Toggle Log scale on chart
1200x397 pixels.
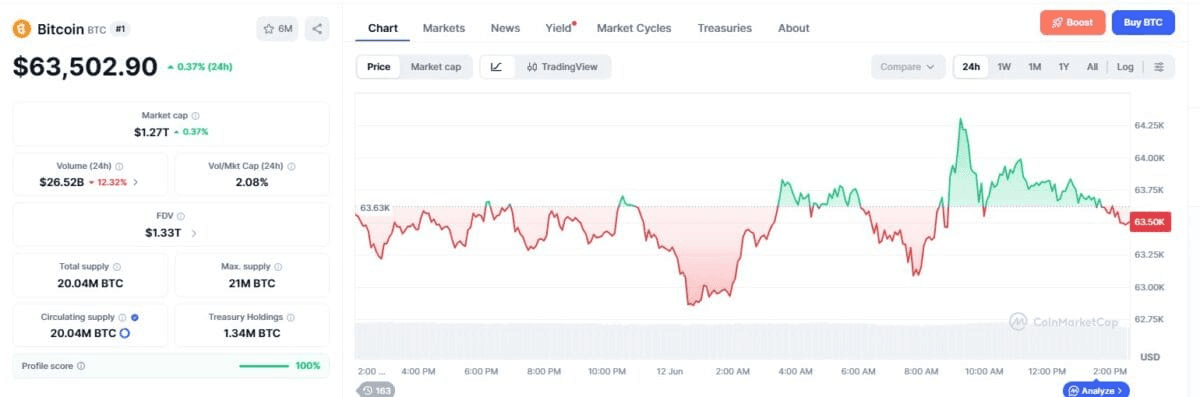pyautogui.click(x=1125, y=67)
